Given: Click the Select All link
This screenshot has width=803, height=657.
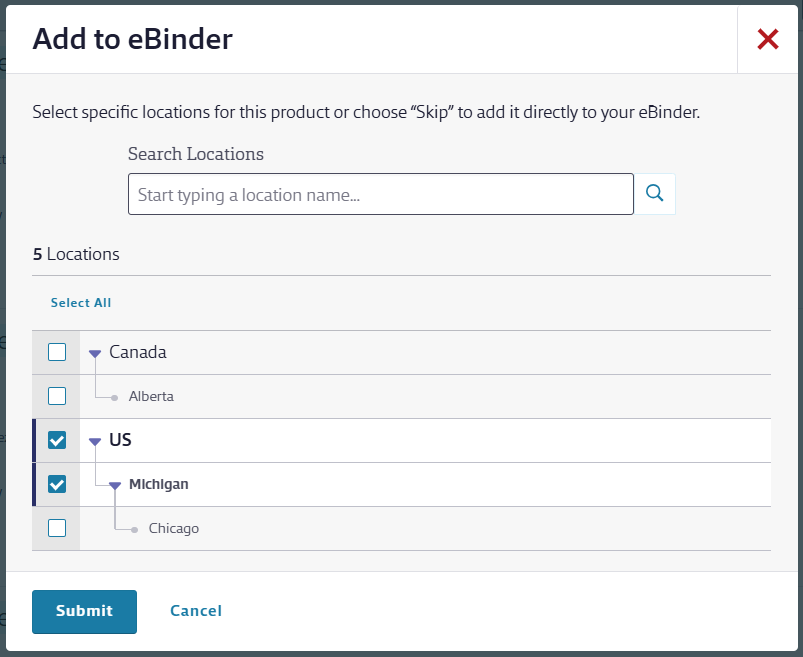Looking at the screenshot, I should tap(81, 303).
